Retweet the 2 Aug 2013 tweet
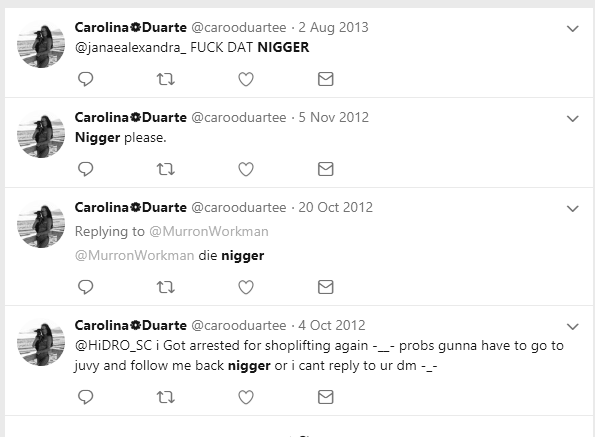 click(166, 79)
